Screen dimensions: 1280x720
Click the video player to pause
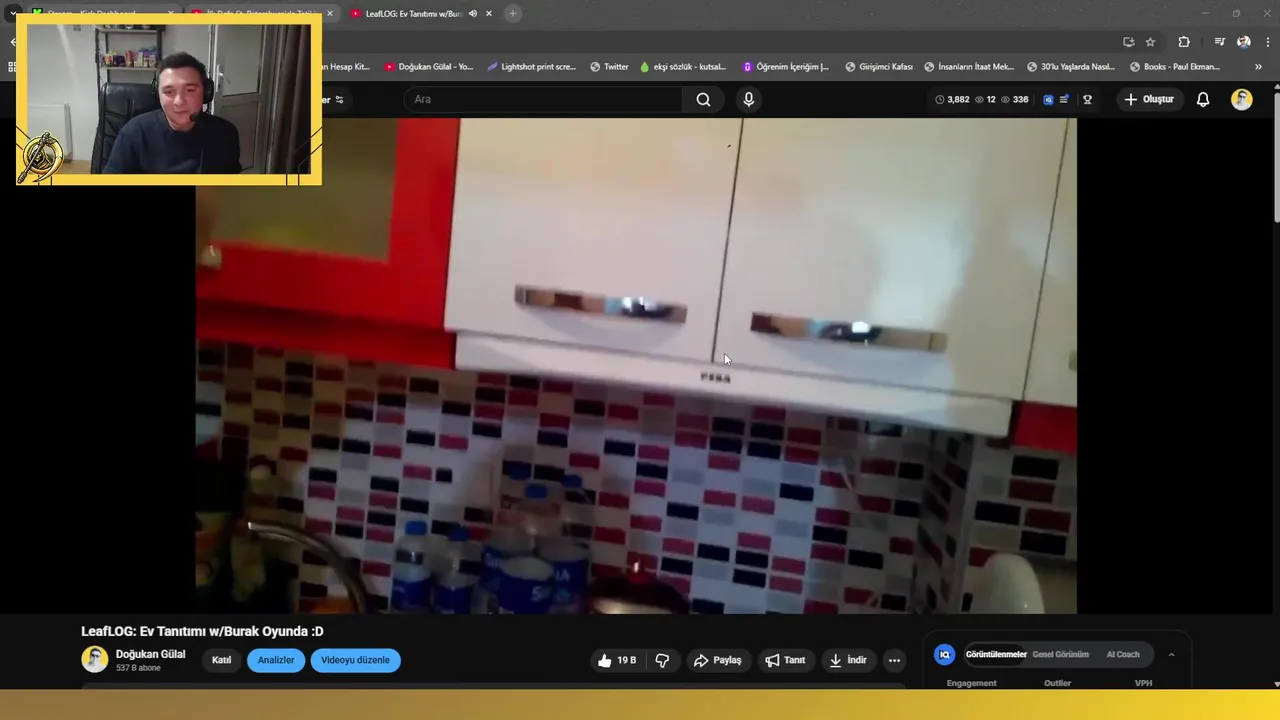[x=636, y=365]
